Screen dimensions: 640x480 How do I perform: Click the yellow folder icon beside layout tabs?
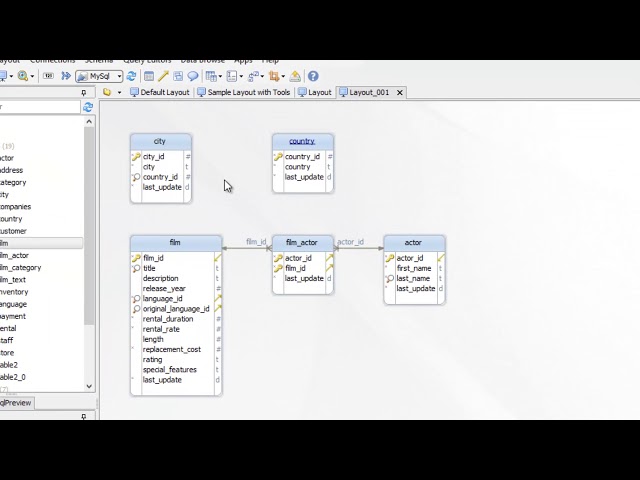pyautogui.click(x=107, y=92)
